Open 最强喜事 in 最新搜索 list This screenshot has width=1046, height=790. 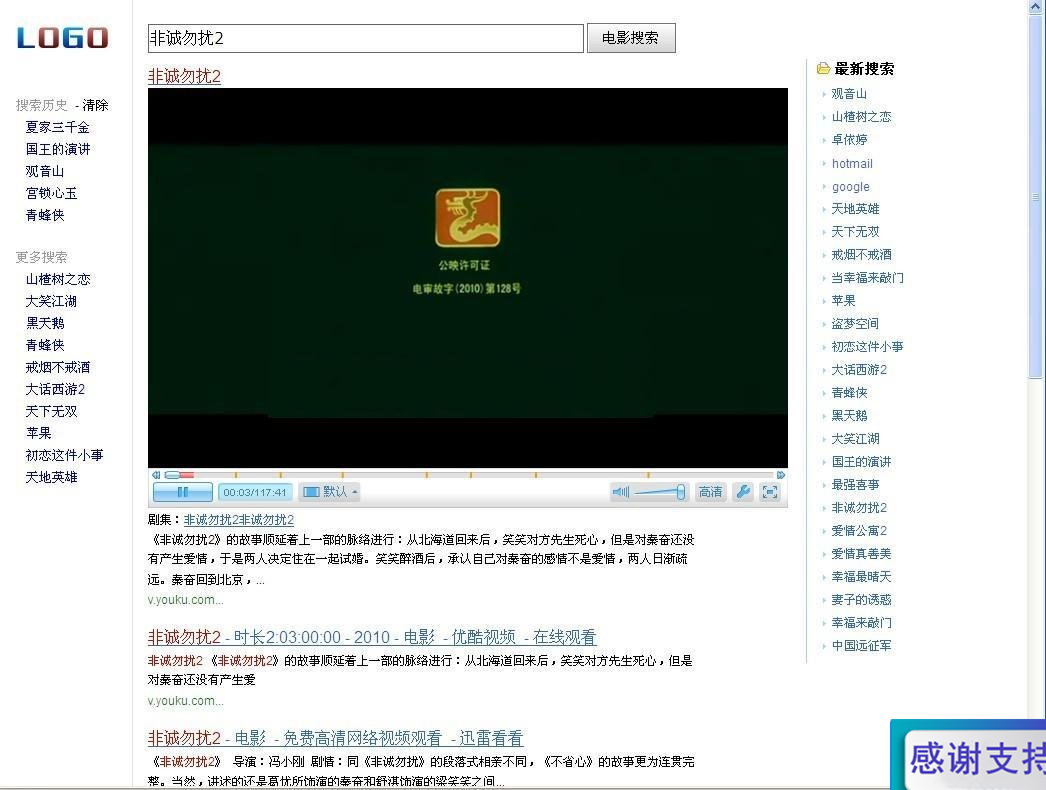[x=855, y=485]
